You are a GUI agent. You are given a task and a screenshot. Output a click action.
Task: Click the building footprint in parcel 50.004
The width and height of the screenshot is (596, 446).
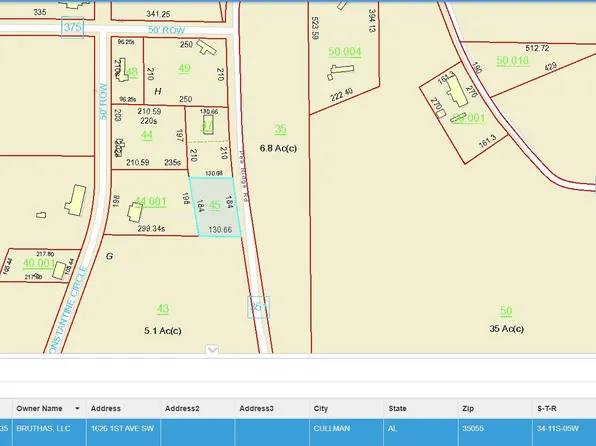pos(341,71)
